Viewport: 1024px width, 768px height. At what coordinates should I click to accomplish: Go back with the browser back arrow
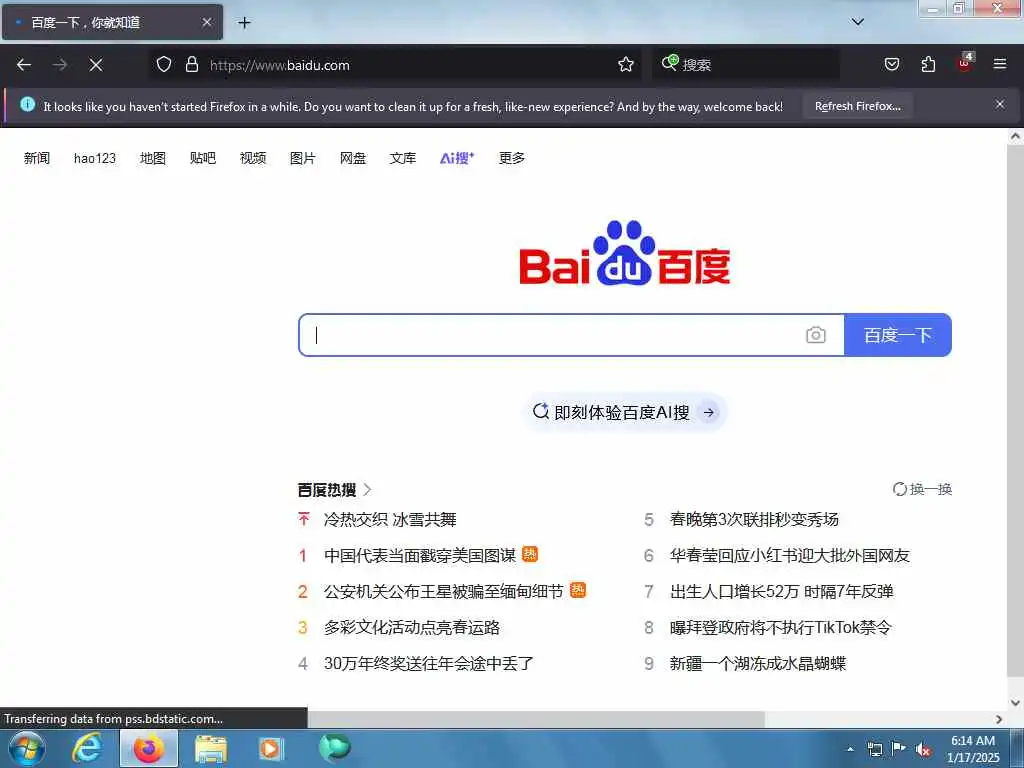coord(24,65)
